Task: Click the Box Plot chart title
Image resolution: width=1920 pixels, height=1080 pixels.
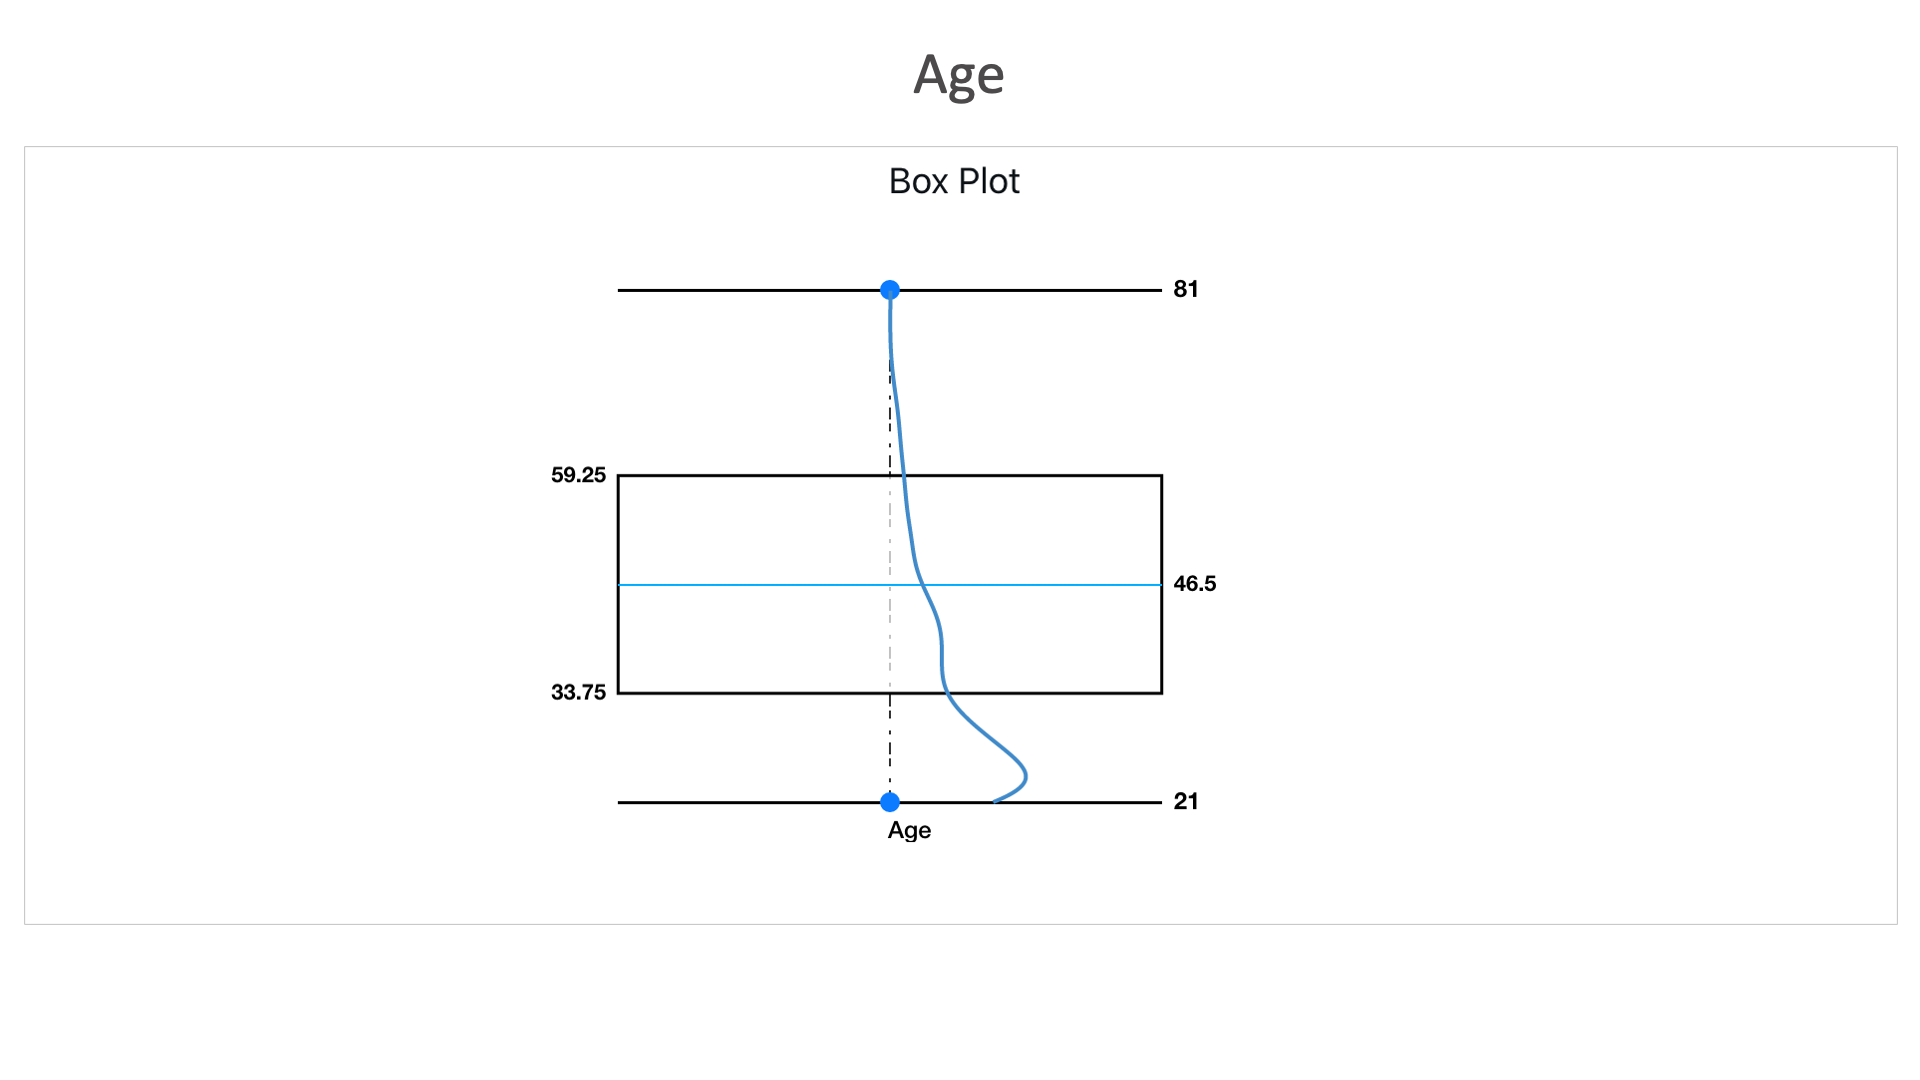Action: pyautogui.click(x=954, y=181)
